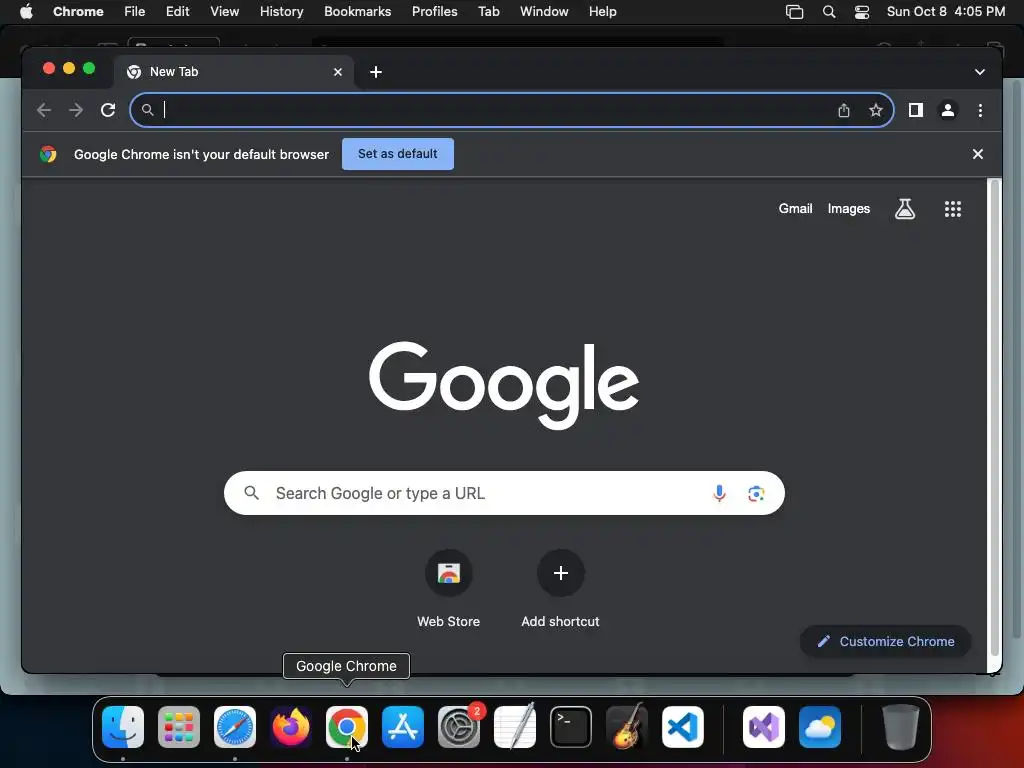Close the New Tab tab
The image size is (1024, 768).
click(x=338, y=72)
